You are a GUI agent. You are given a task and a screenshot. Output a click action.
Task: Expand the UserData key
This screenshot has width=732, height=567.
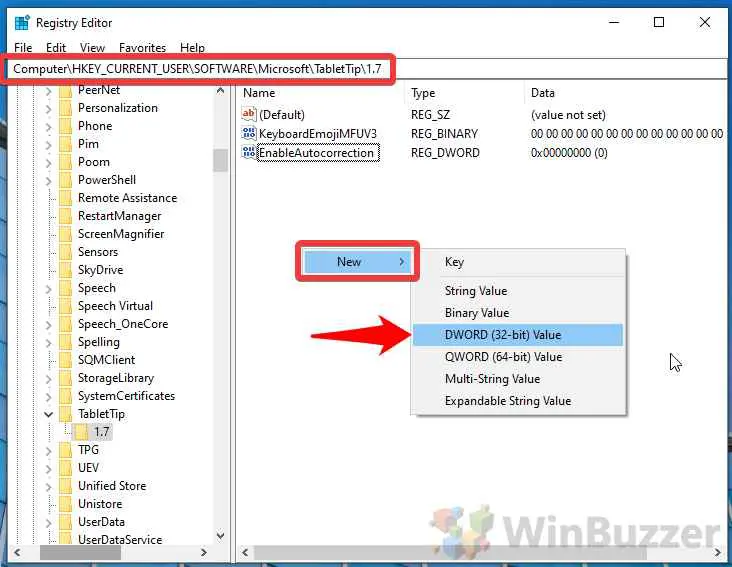point(49,523)
